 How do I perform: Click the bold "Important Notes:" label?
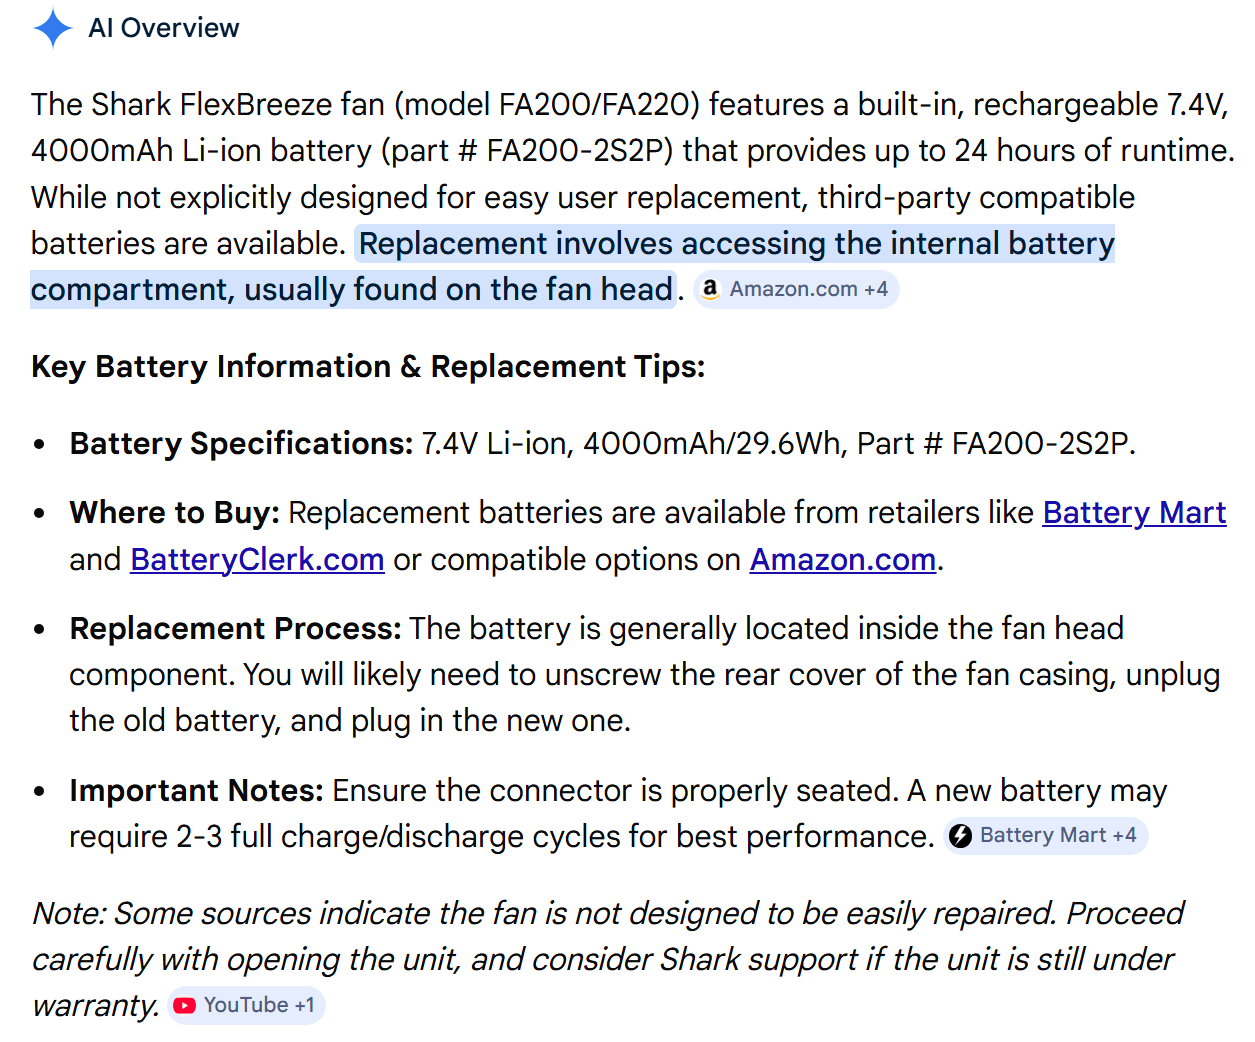click(196, 790)
